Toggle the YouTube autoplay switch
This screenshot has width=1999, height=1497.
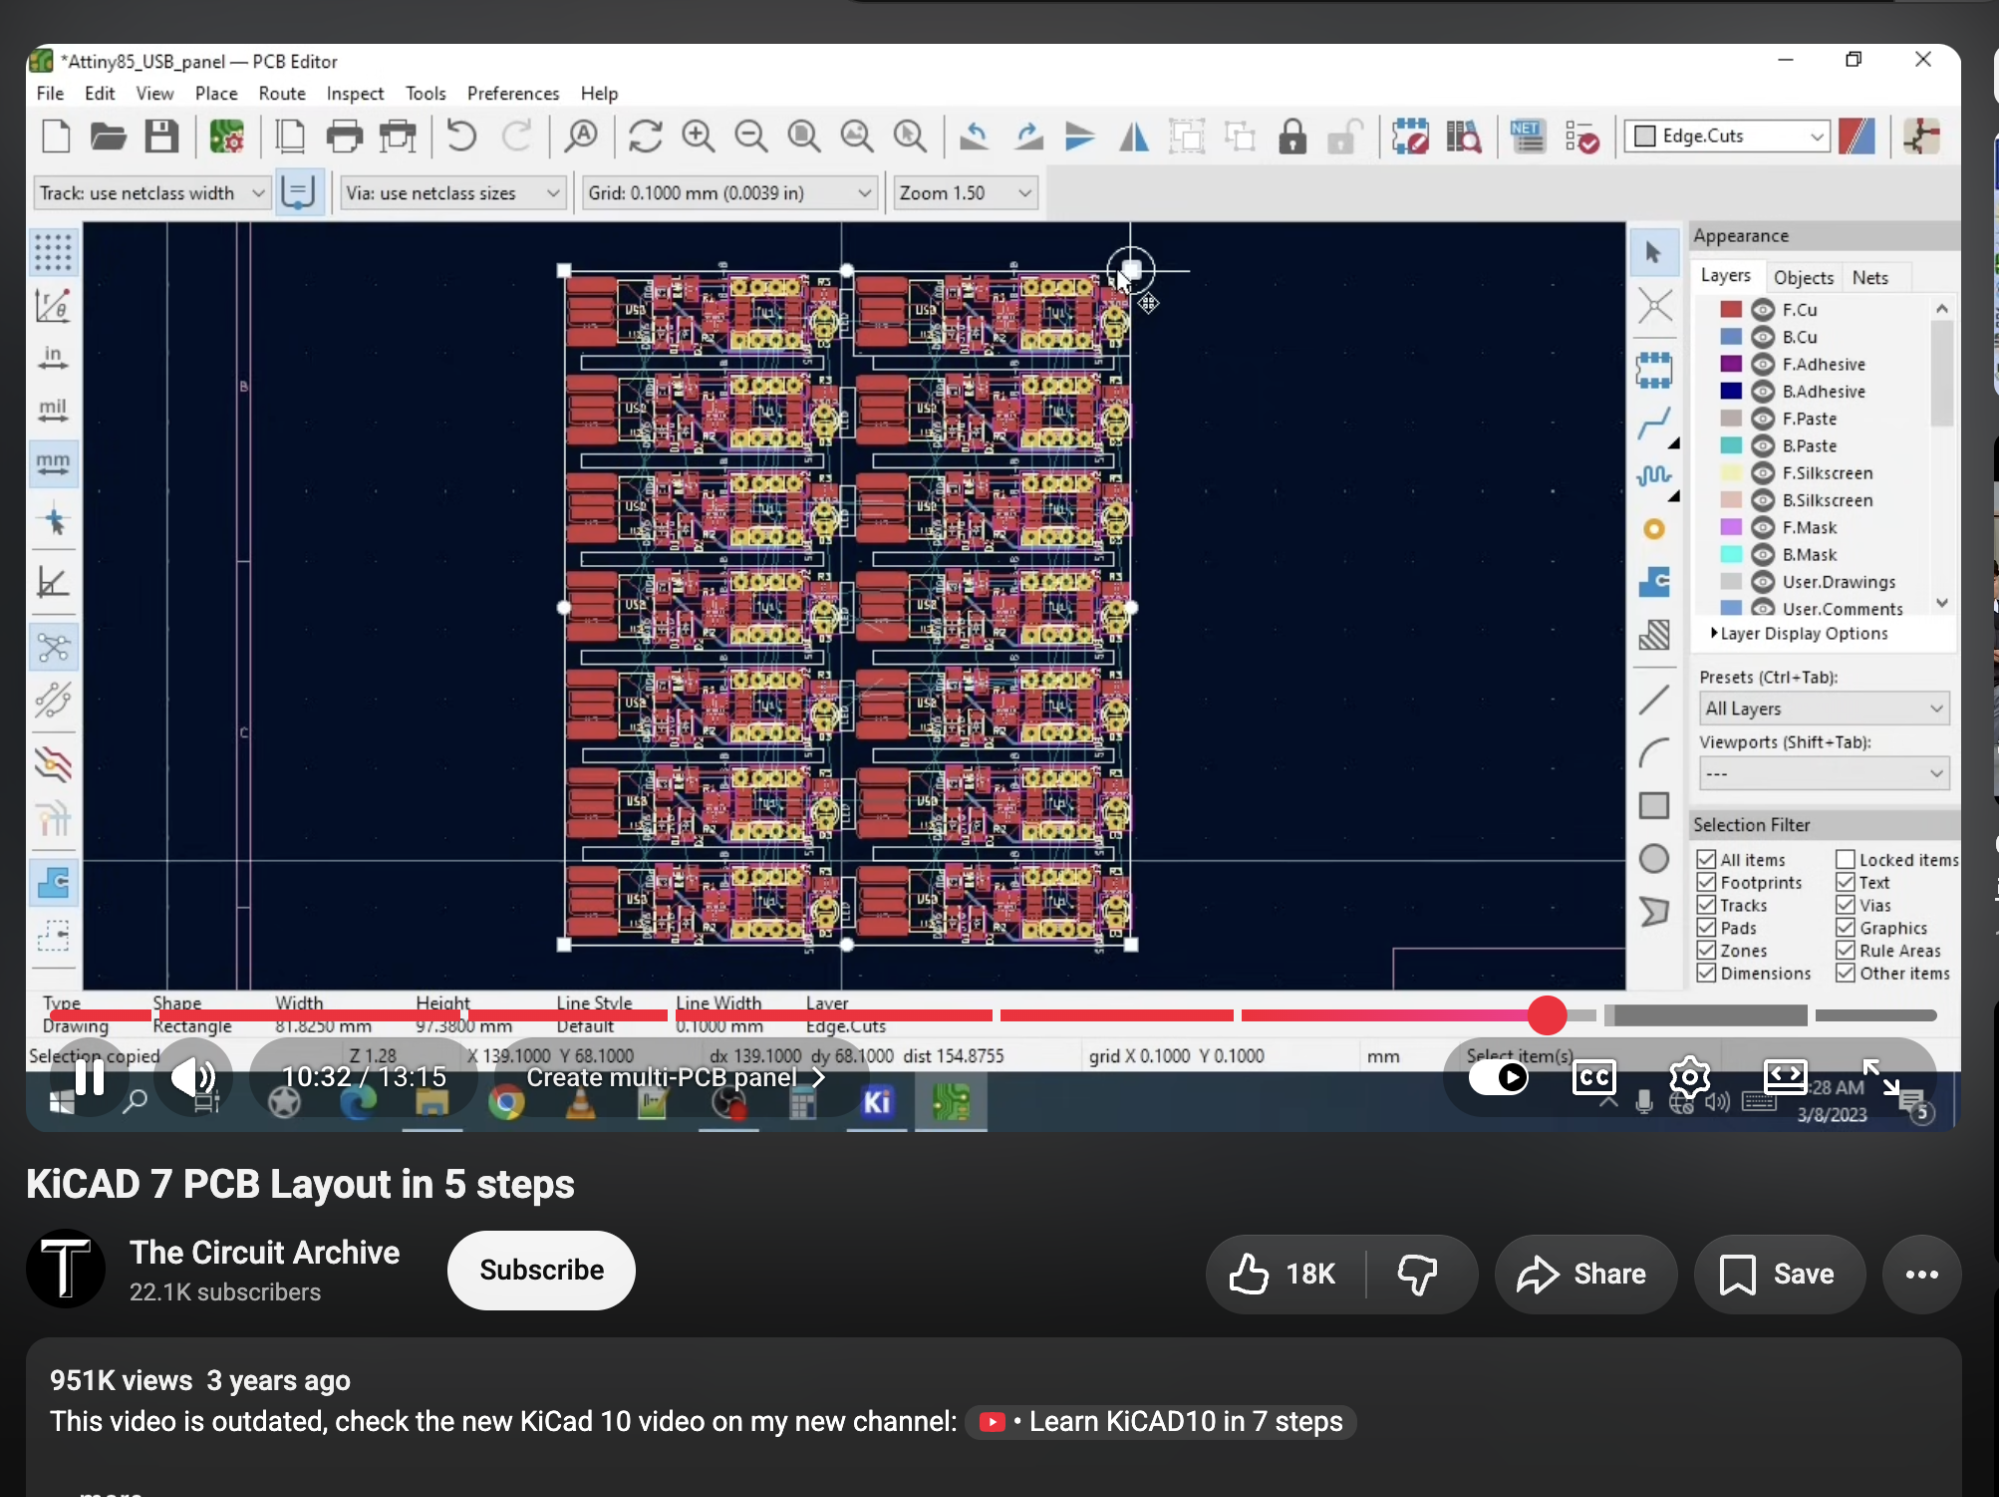point(1499,1077)
